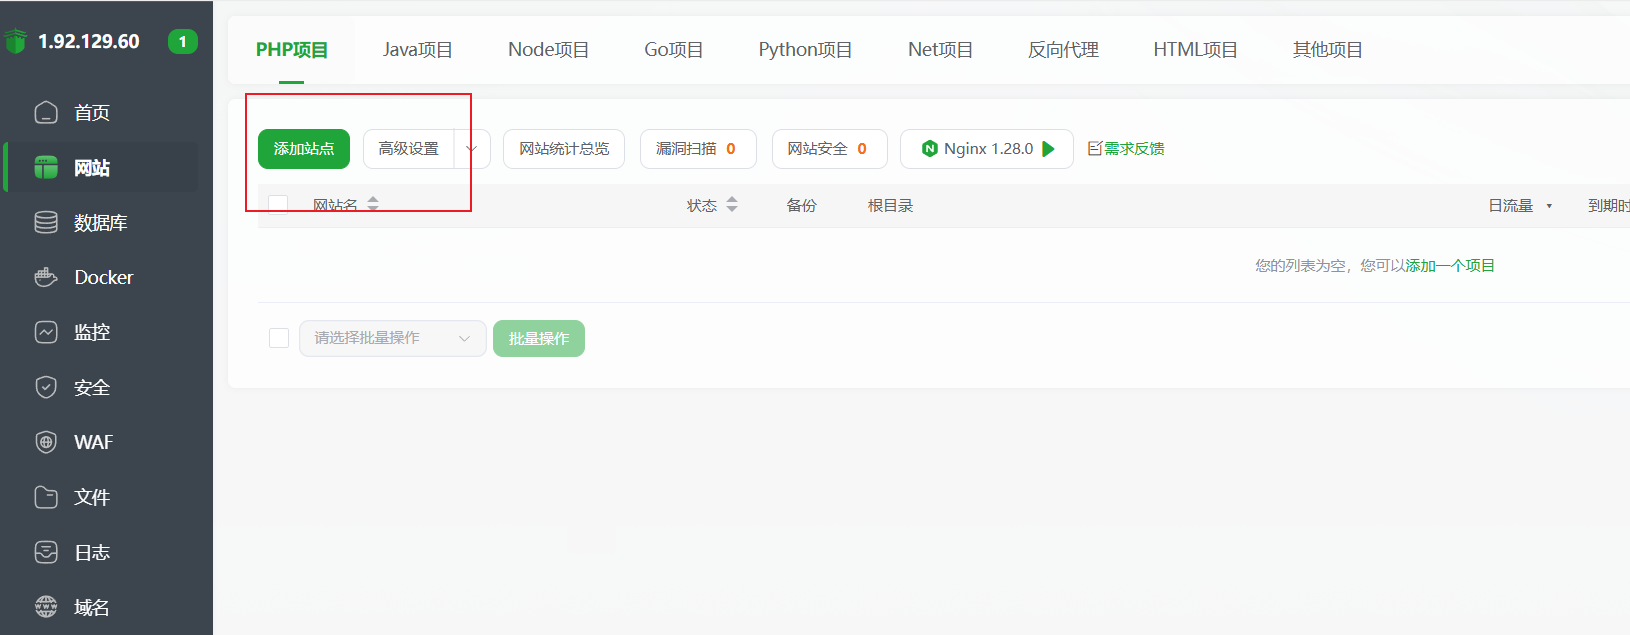The height and width of the screenshot is (635, 1630).
Task: Click the WAF firewall icon
Action: click(x=46, y=442)
